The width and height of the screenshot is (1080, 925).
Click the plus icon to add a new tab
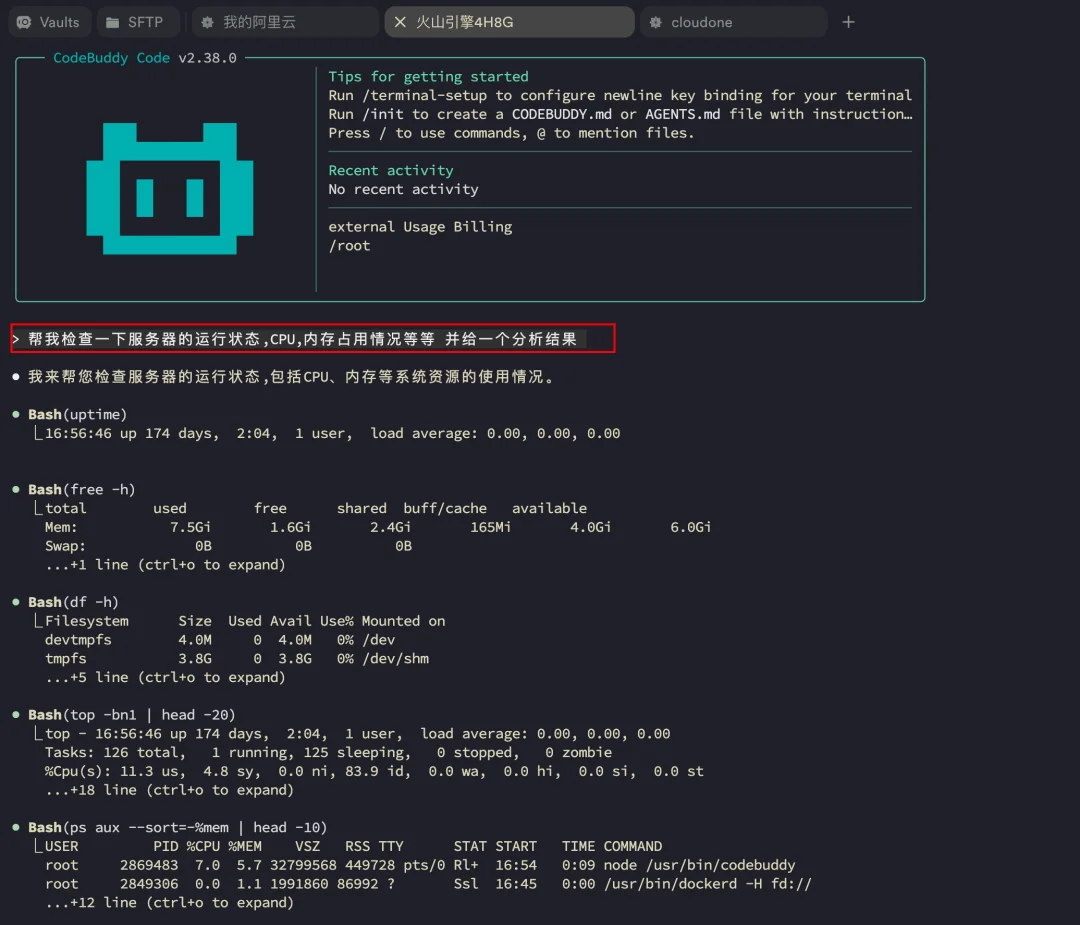coord(848,22)
